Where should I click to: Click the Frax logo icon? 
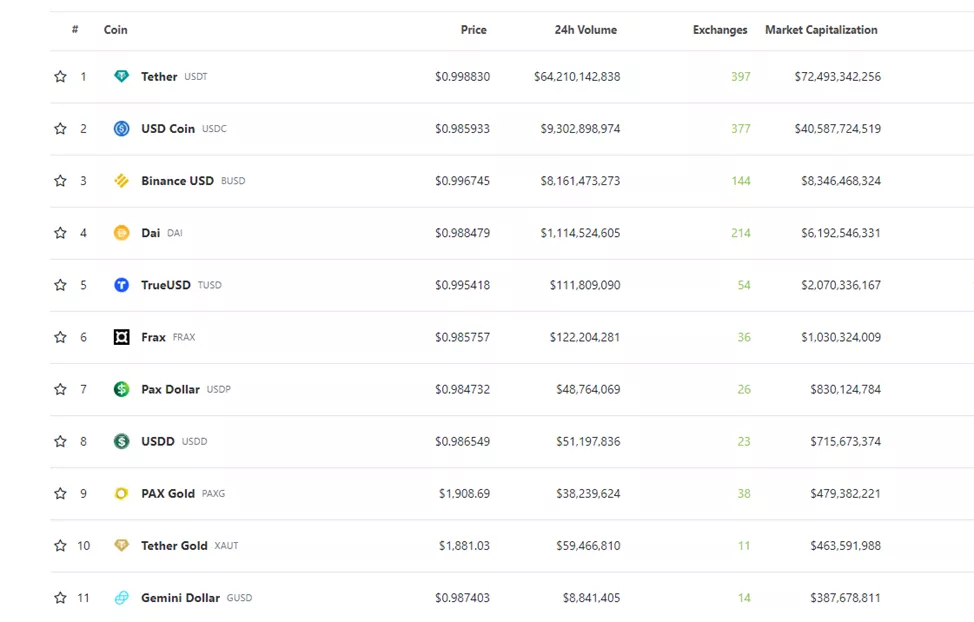pos(121,337)
